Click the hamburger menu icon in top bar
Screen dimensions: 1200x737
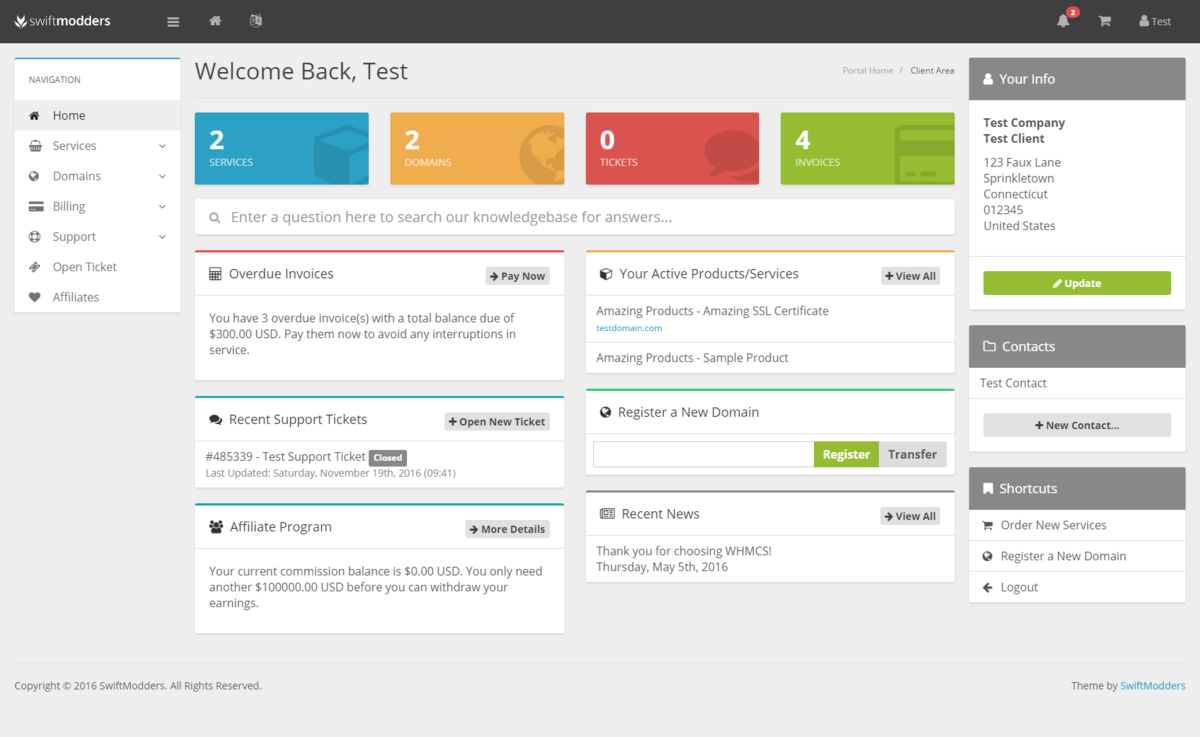click(x=173, y=21)
